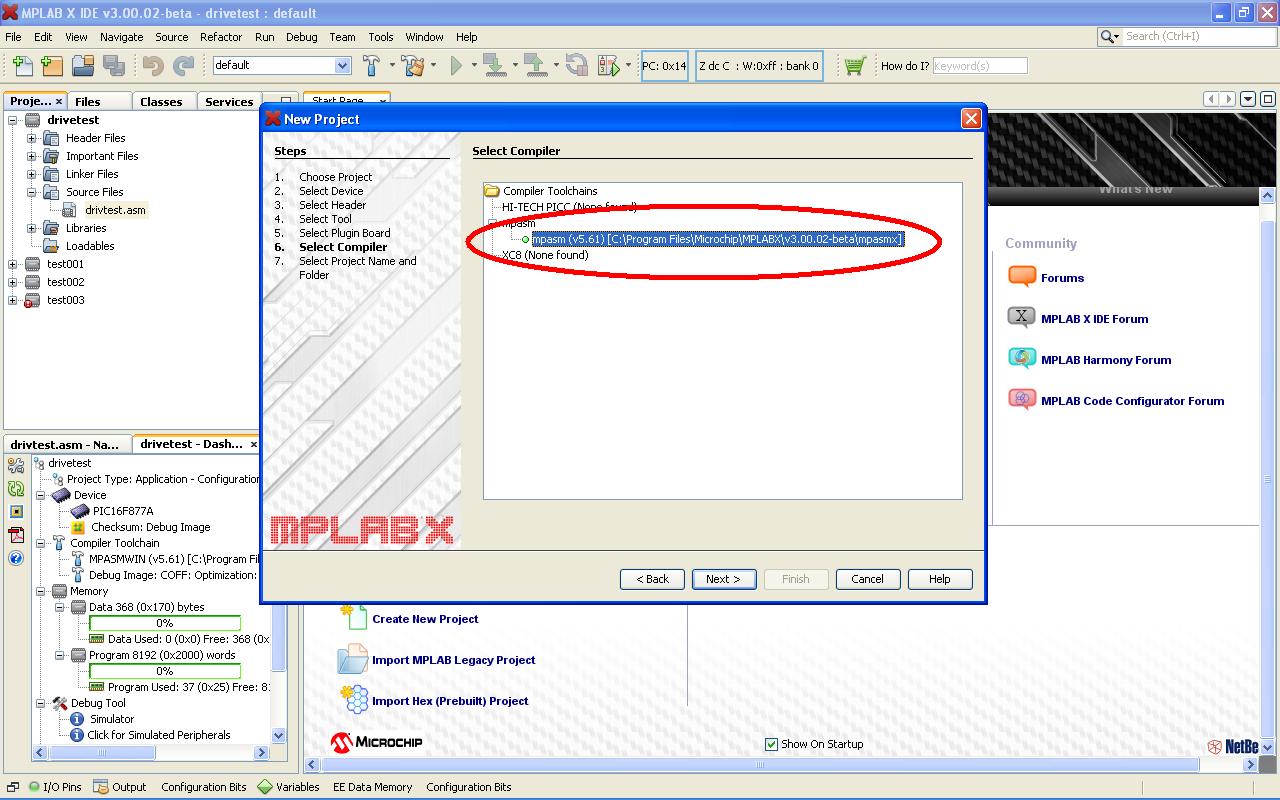The image size is (1280, 800).
Task: Click the Create New Project icon
Action: pos(354,616)
